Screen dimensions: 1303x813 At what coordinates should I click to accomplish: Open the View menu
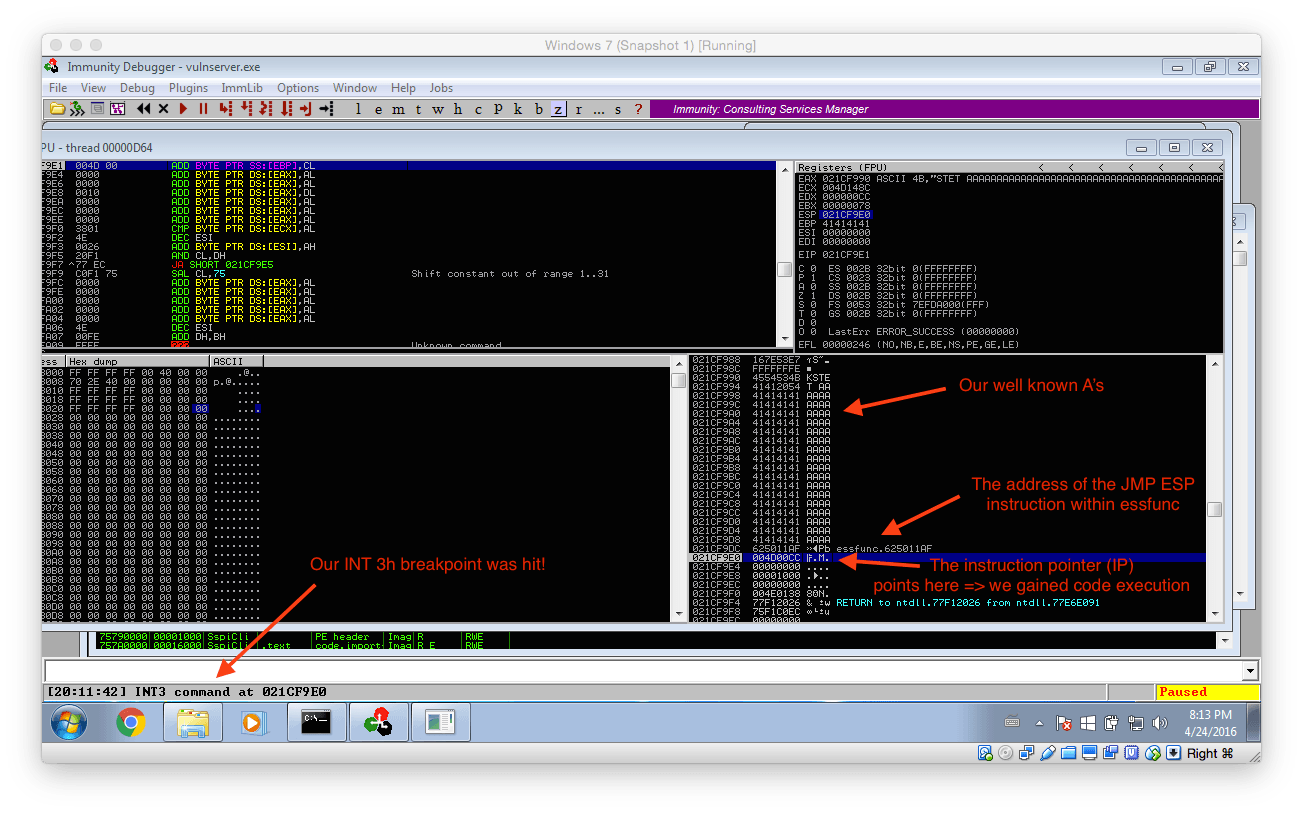[93, 88]
